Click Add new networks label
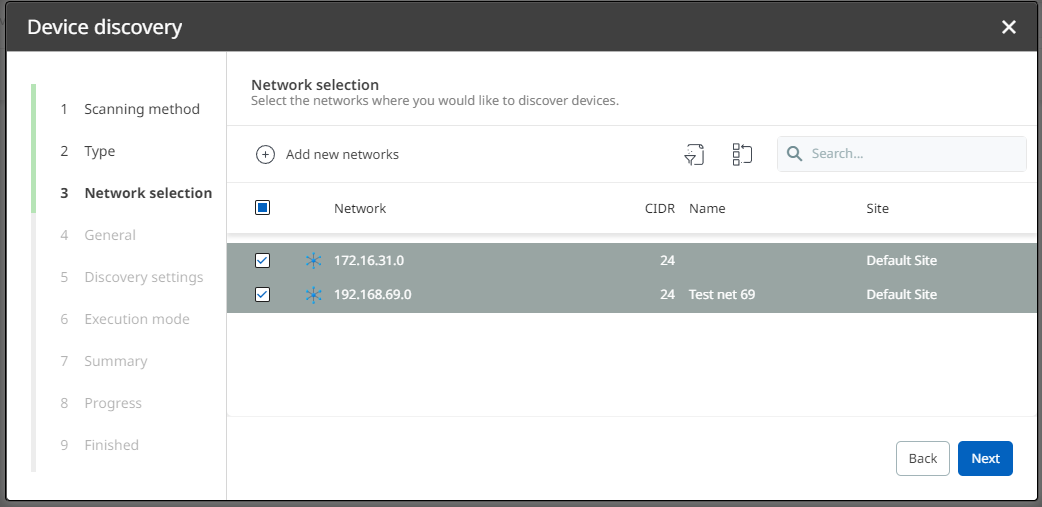The image size is (1042, 507). (x=342, y=154)
